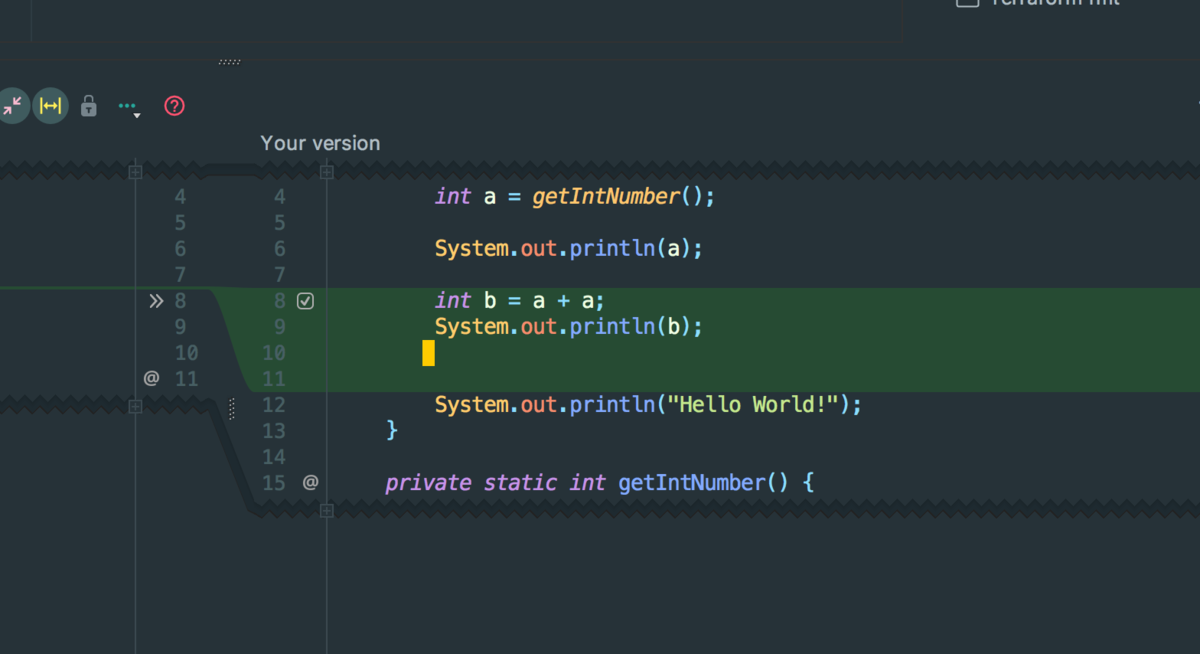Click the double-arrow apply change icon at line 8
Screen dimensions: 1200x654
click(156, 301)
